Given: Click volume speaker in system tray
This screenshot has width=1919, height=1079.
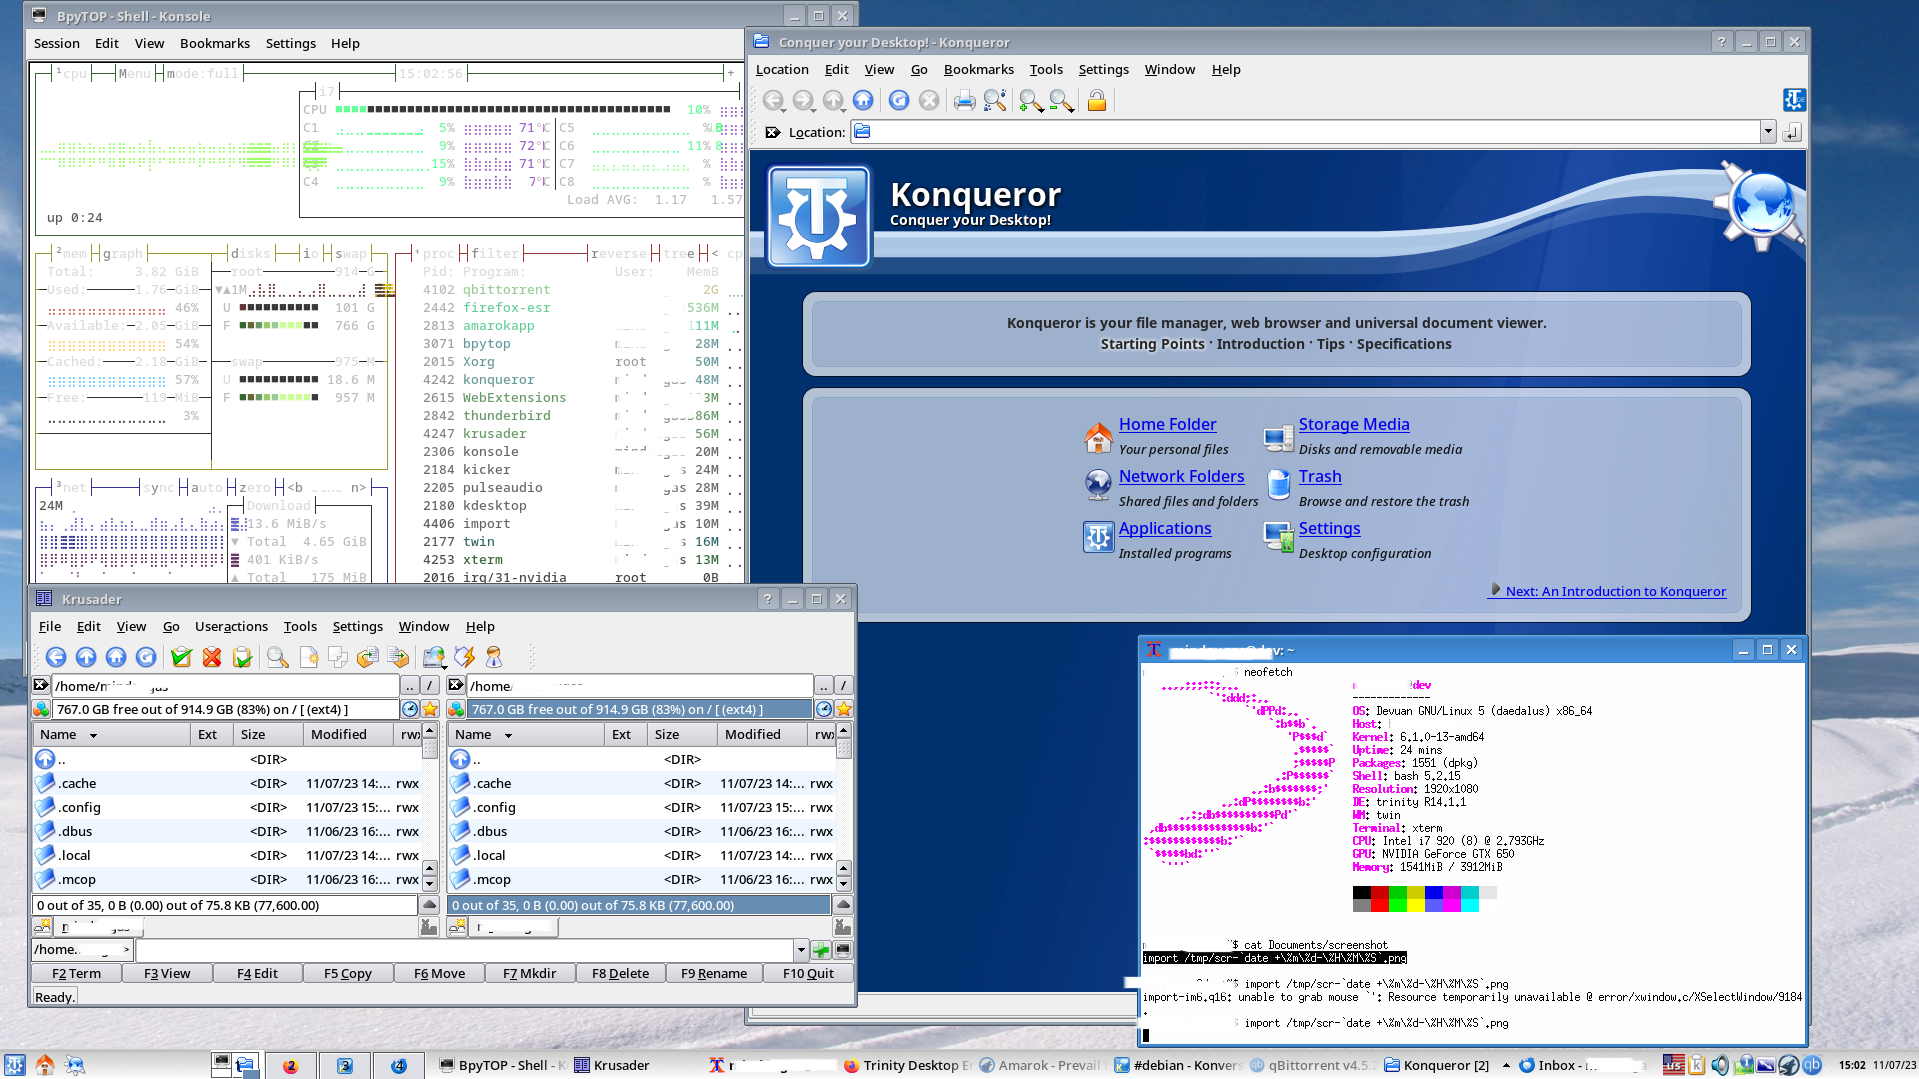Looking at the screenshot, I should click(x=1720, y=1065).
